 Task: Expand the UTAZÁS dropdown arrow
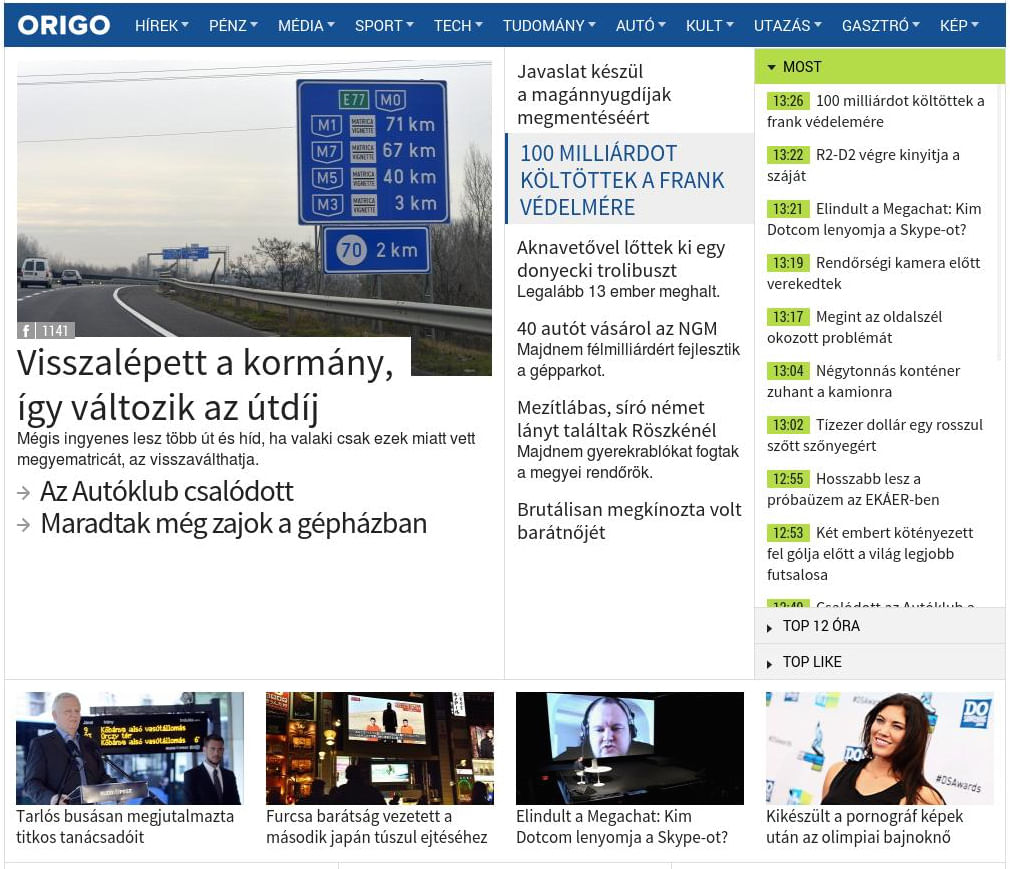[x=817, y=24]
